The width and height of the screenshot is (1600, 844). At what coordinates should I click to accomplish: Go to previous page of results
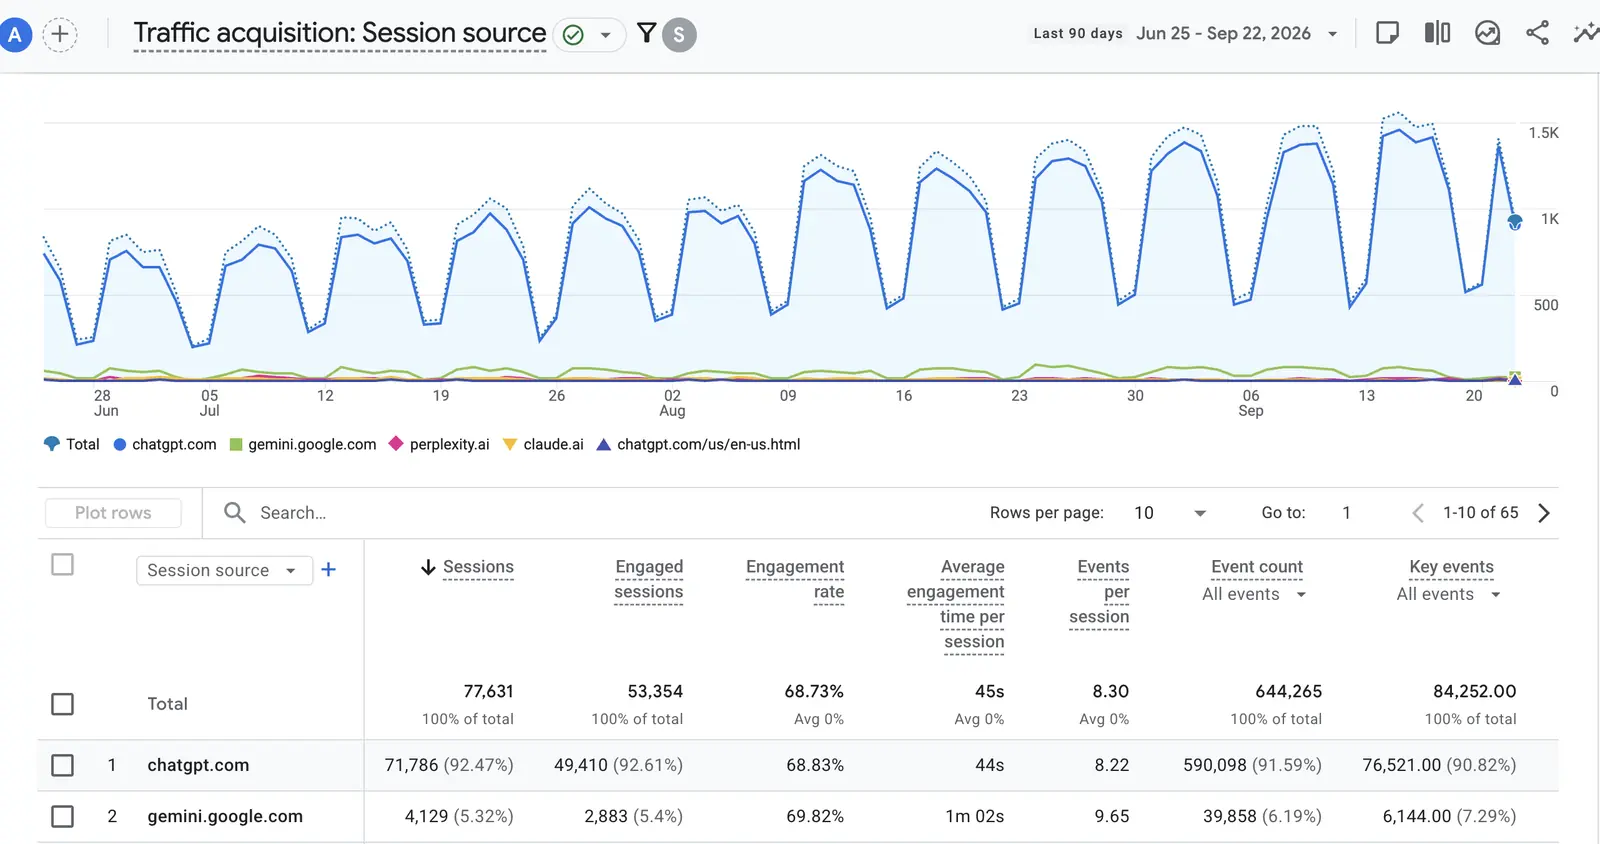[1418, 513]
